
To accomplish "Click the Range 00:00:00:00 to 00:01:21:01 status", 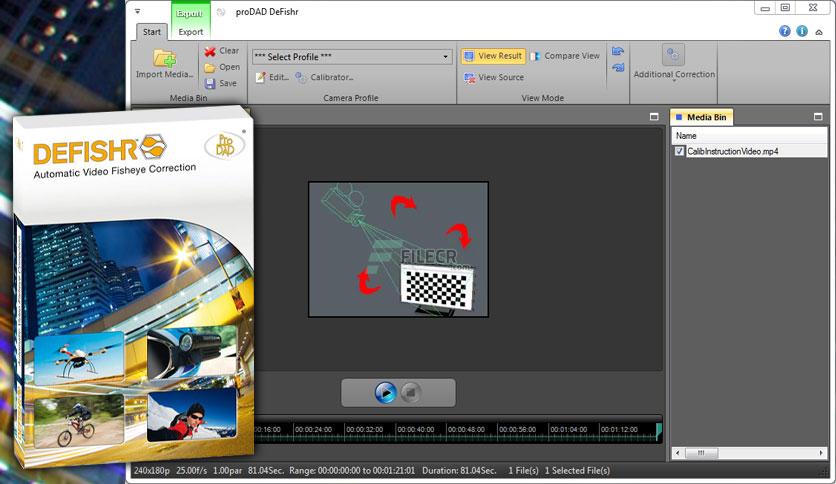I will point(352,471).
